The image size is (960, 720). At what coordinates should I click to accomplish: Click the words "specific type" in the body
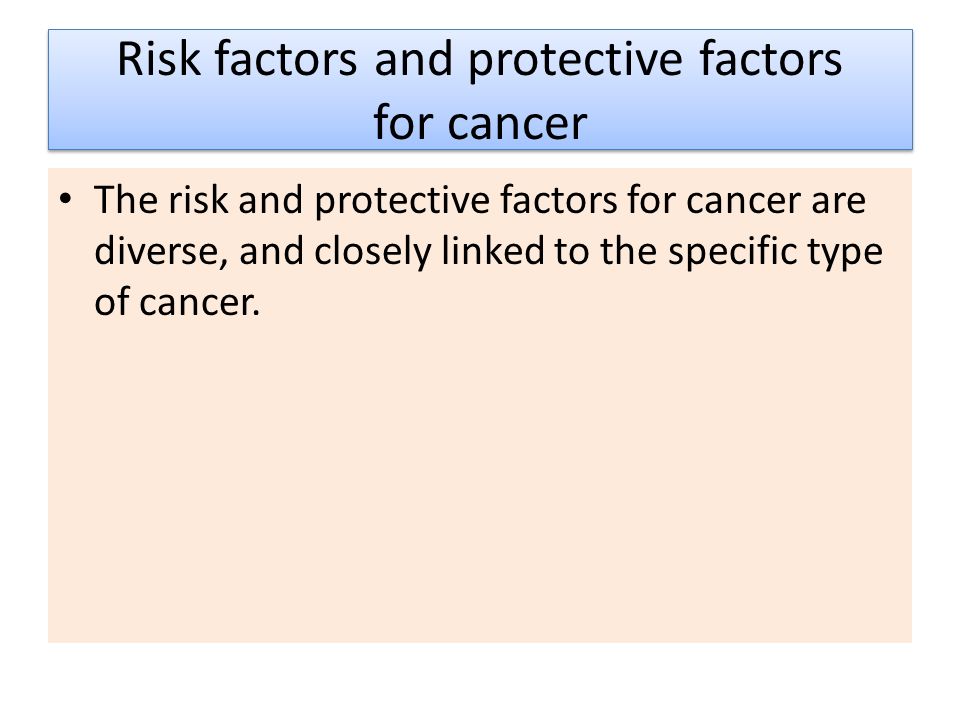[x=775, y=253]
